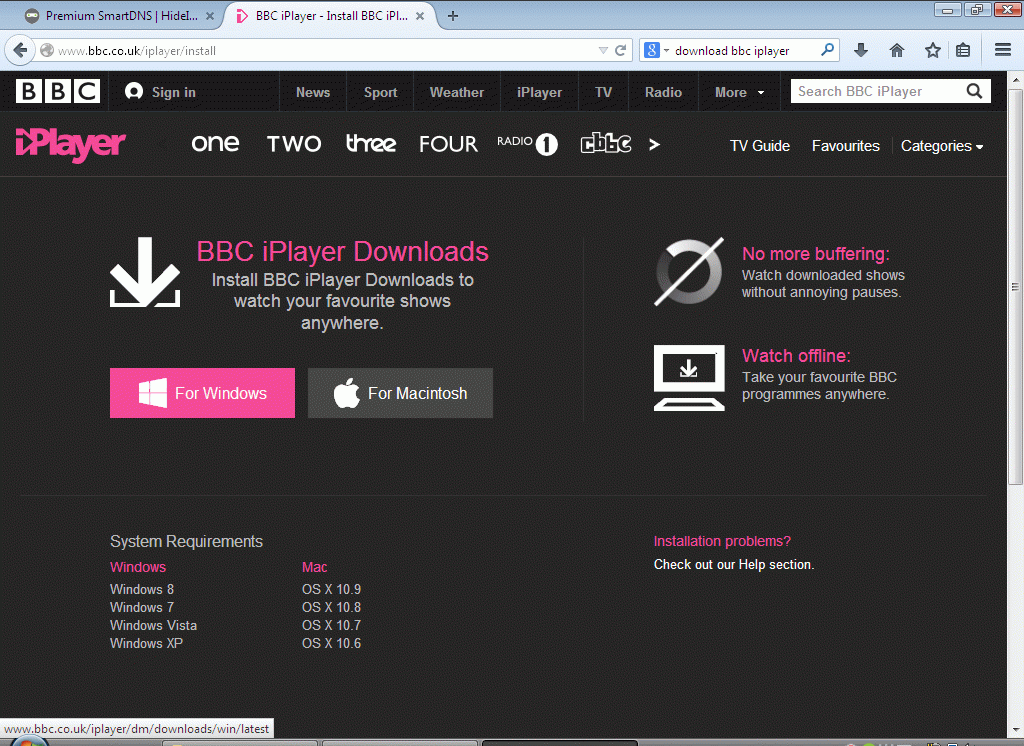
Task: Click the scrollbar up arrow
Action: tap(1015, 80)
